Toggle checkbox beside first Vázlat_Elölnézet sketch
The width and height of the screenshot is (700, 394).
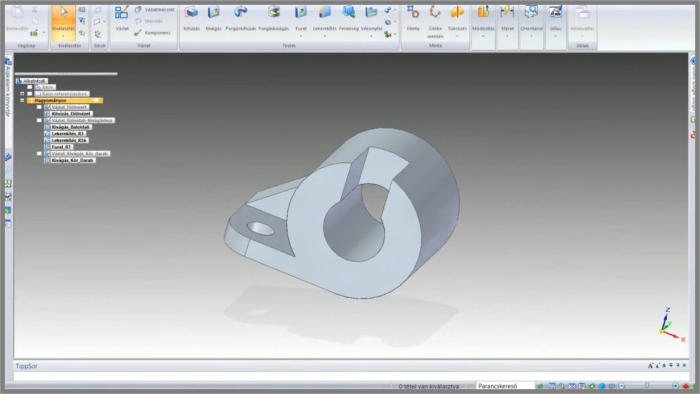[39, 107]
